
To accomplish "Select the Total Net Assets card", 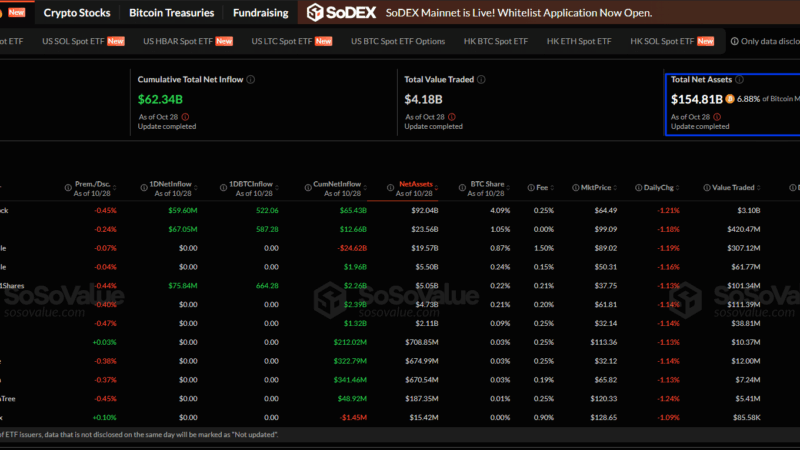I will point(733,104).
